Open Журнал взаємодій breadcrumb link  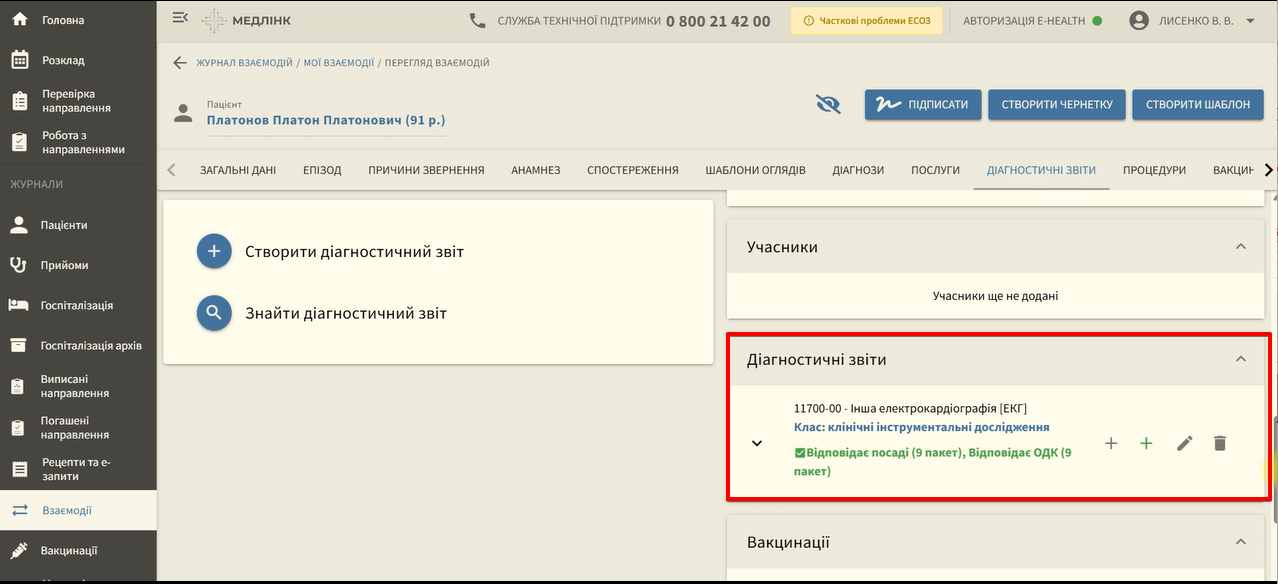coord(244,63)
